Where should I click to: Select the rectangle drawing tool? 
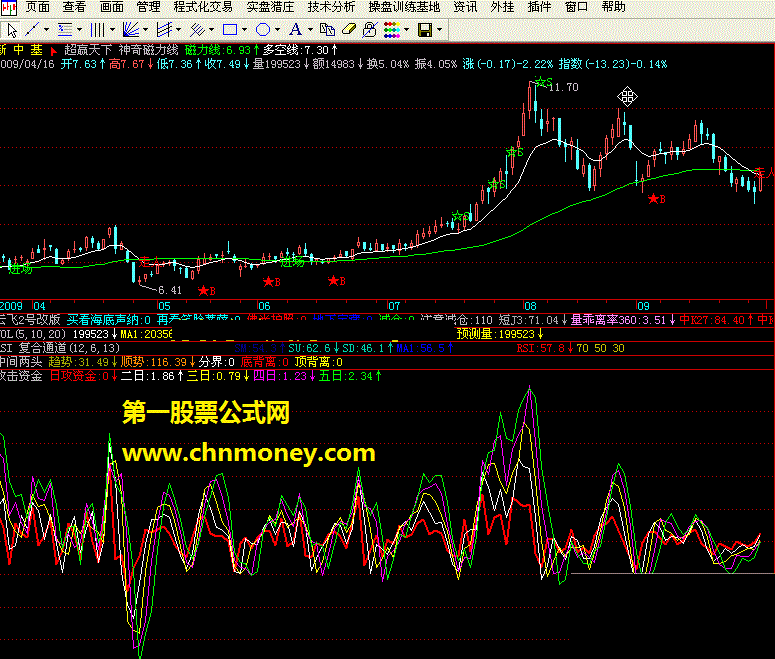click(230, 30)
